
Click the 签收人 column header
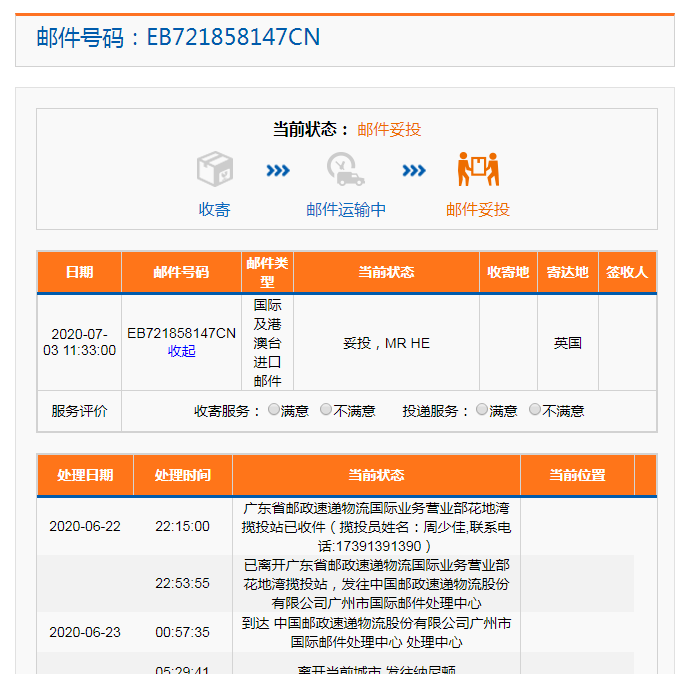(627, 272)
